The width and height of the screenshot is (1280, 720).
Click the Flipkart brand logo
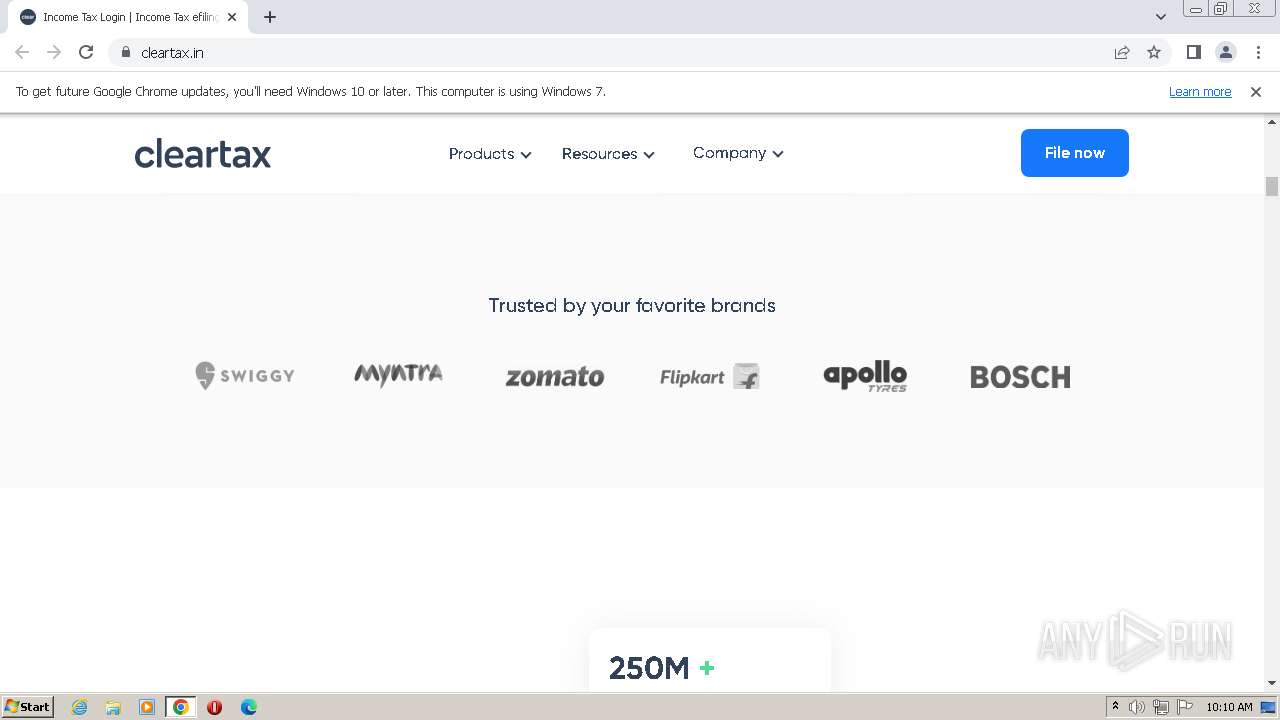(710, 376)
